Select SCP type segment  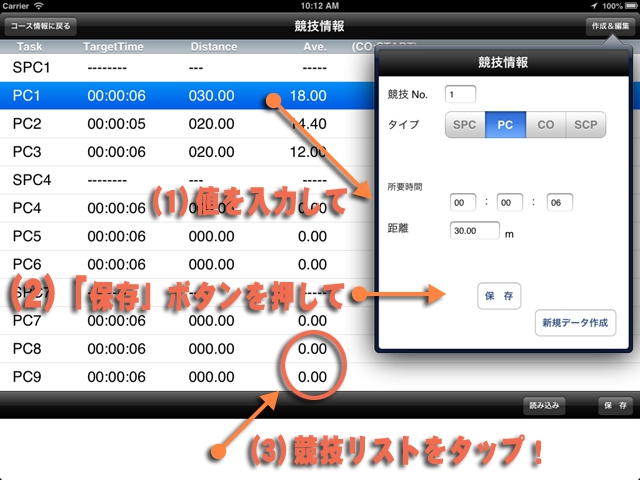point(586,125)
